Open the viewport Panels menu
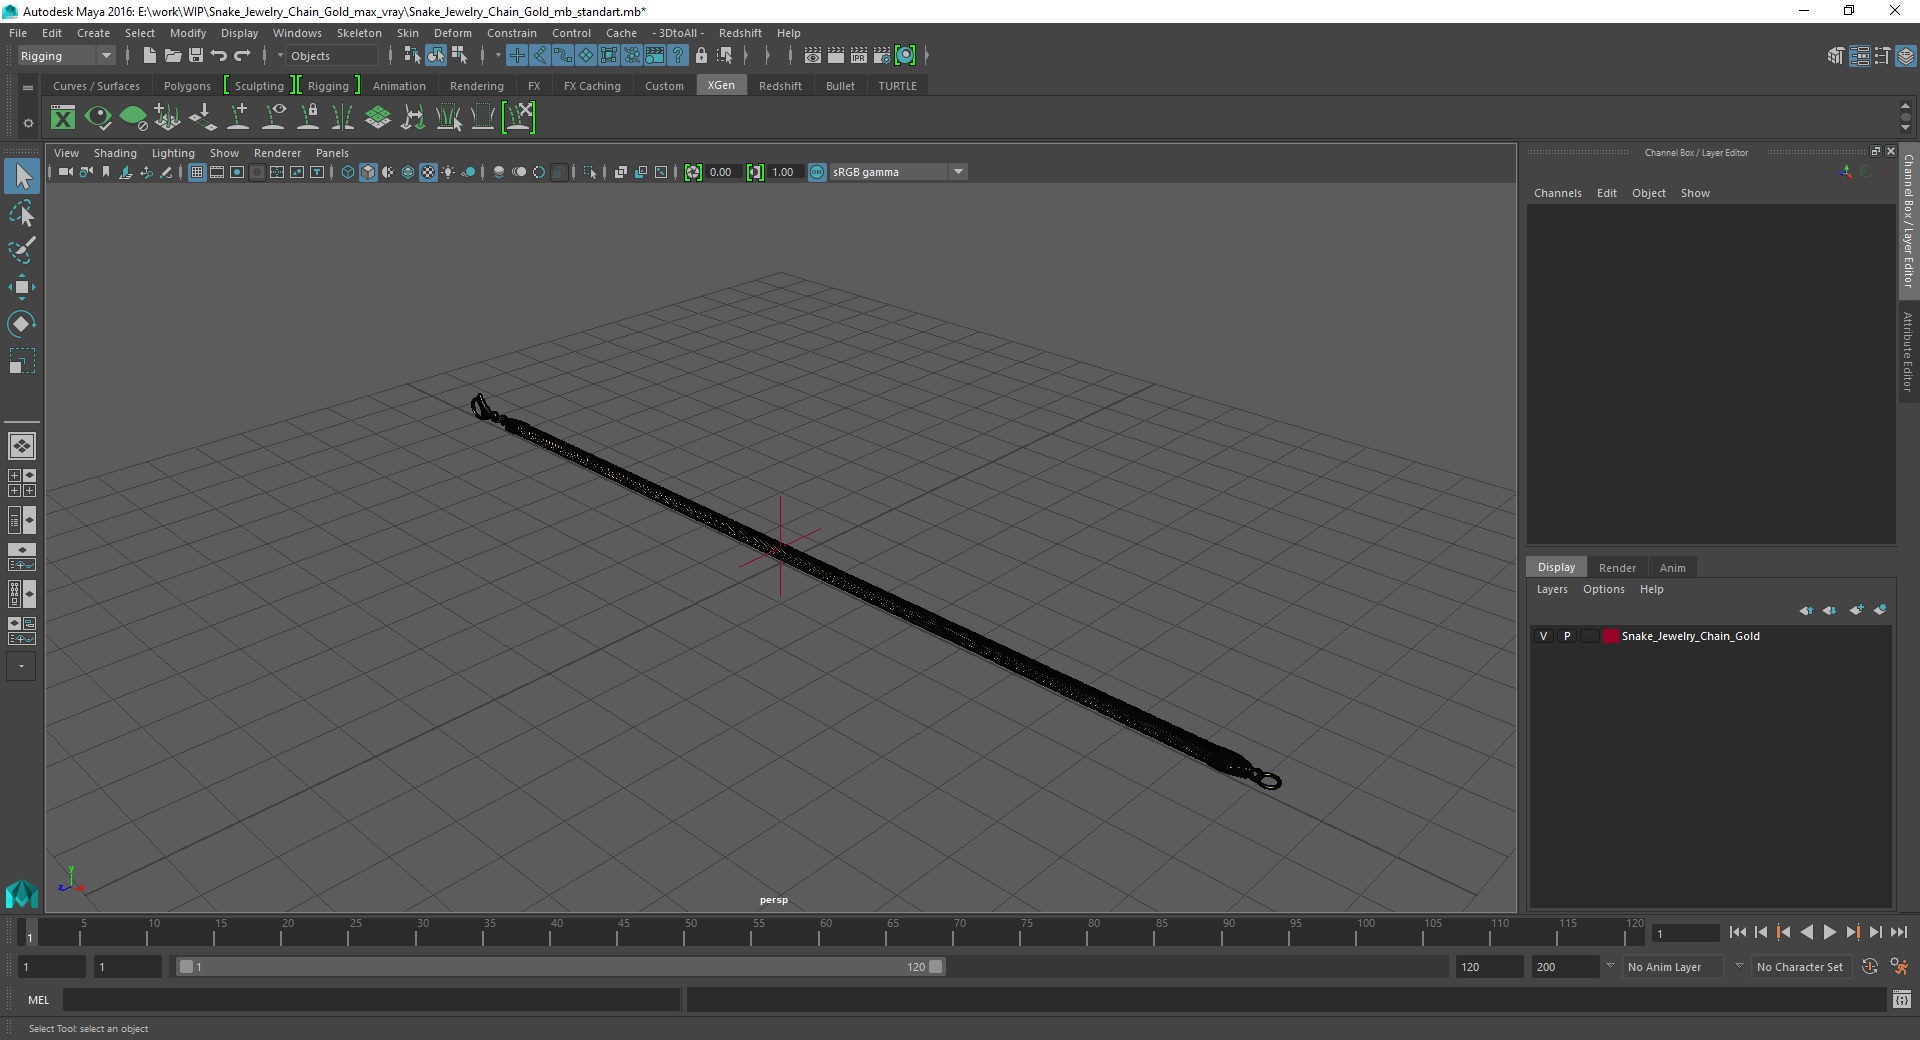This screenshot has width=1920, height=1040. (332, 153)
